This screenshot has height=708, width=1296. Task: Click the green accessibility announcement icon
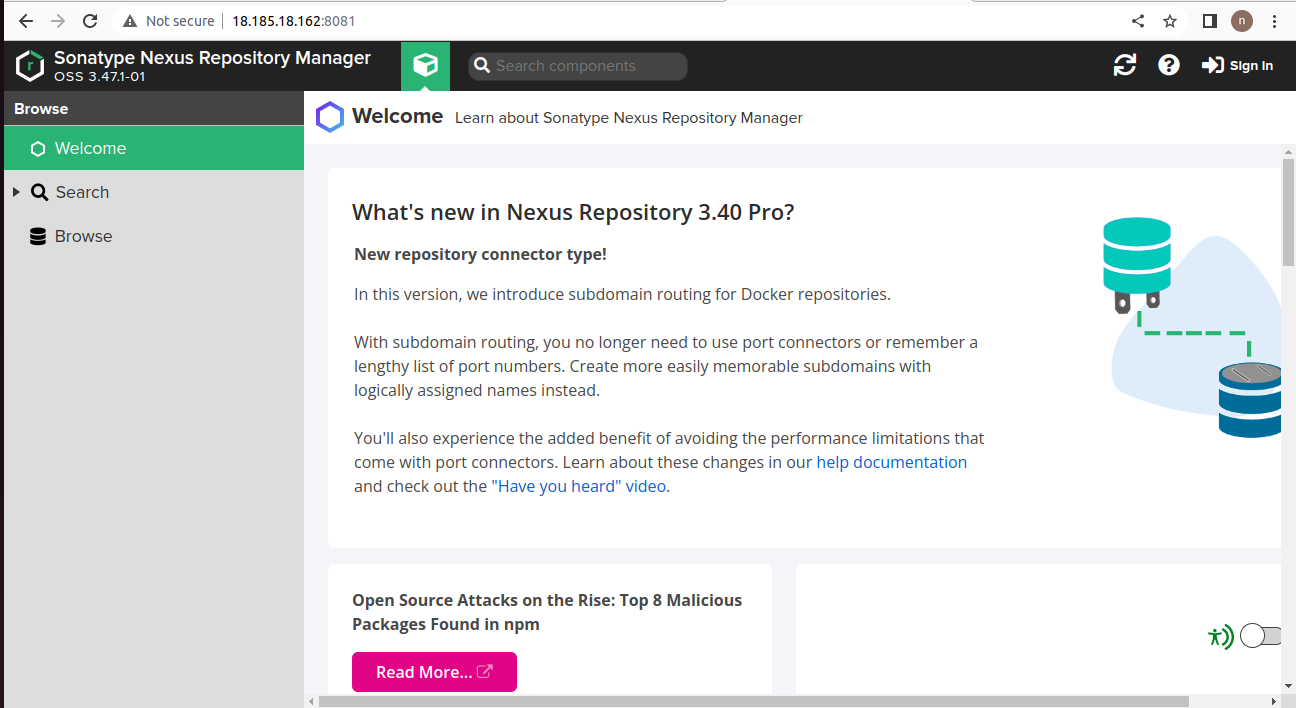pyautogui.click(x=1221, y=636)
